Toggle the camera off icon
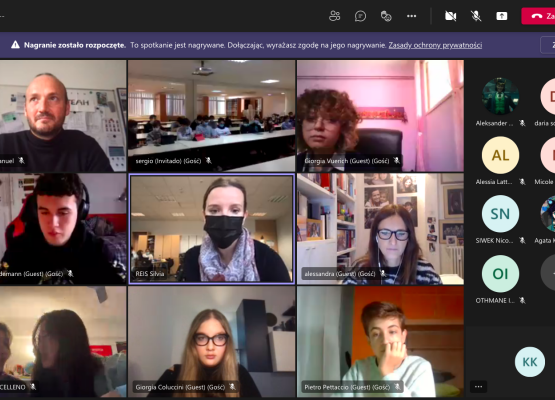 [x=450, y=16]
